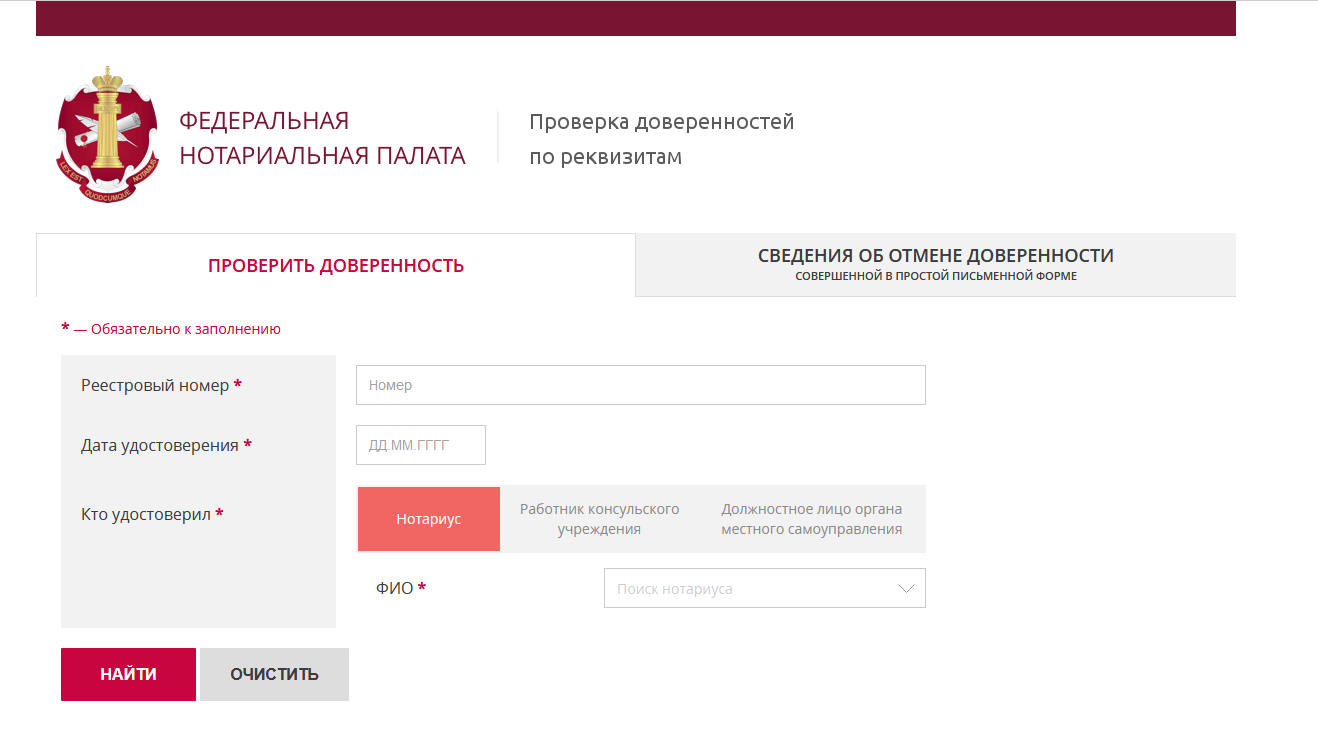Screen dimensions: 1318x749
Task: Select Должностное лицо органа местного самоуправления
Action: [x=811, y=519]
